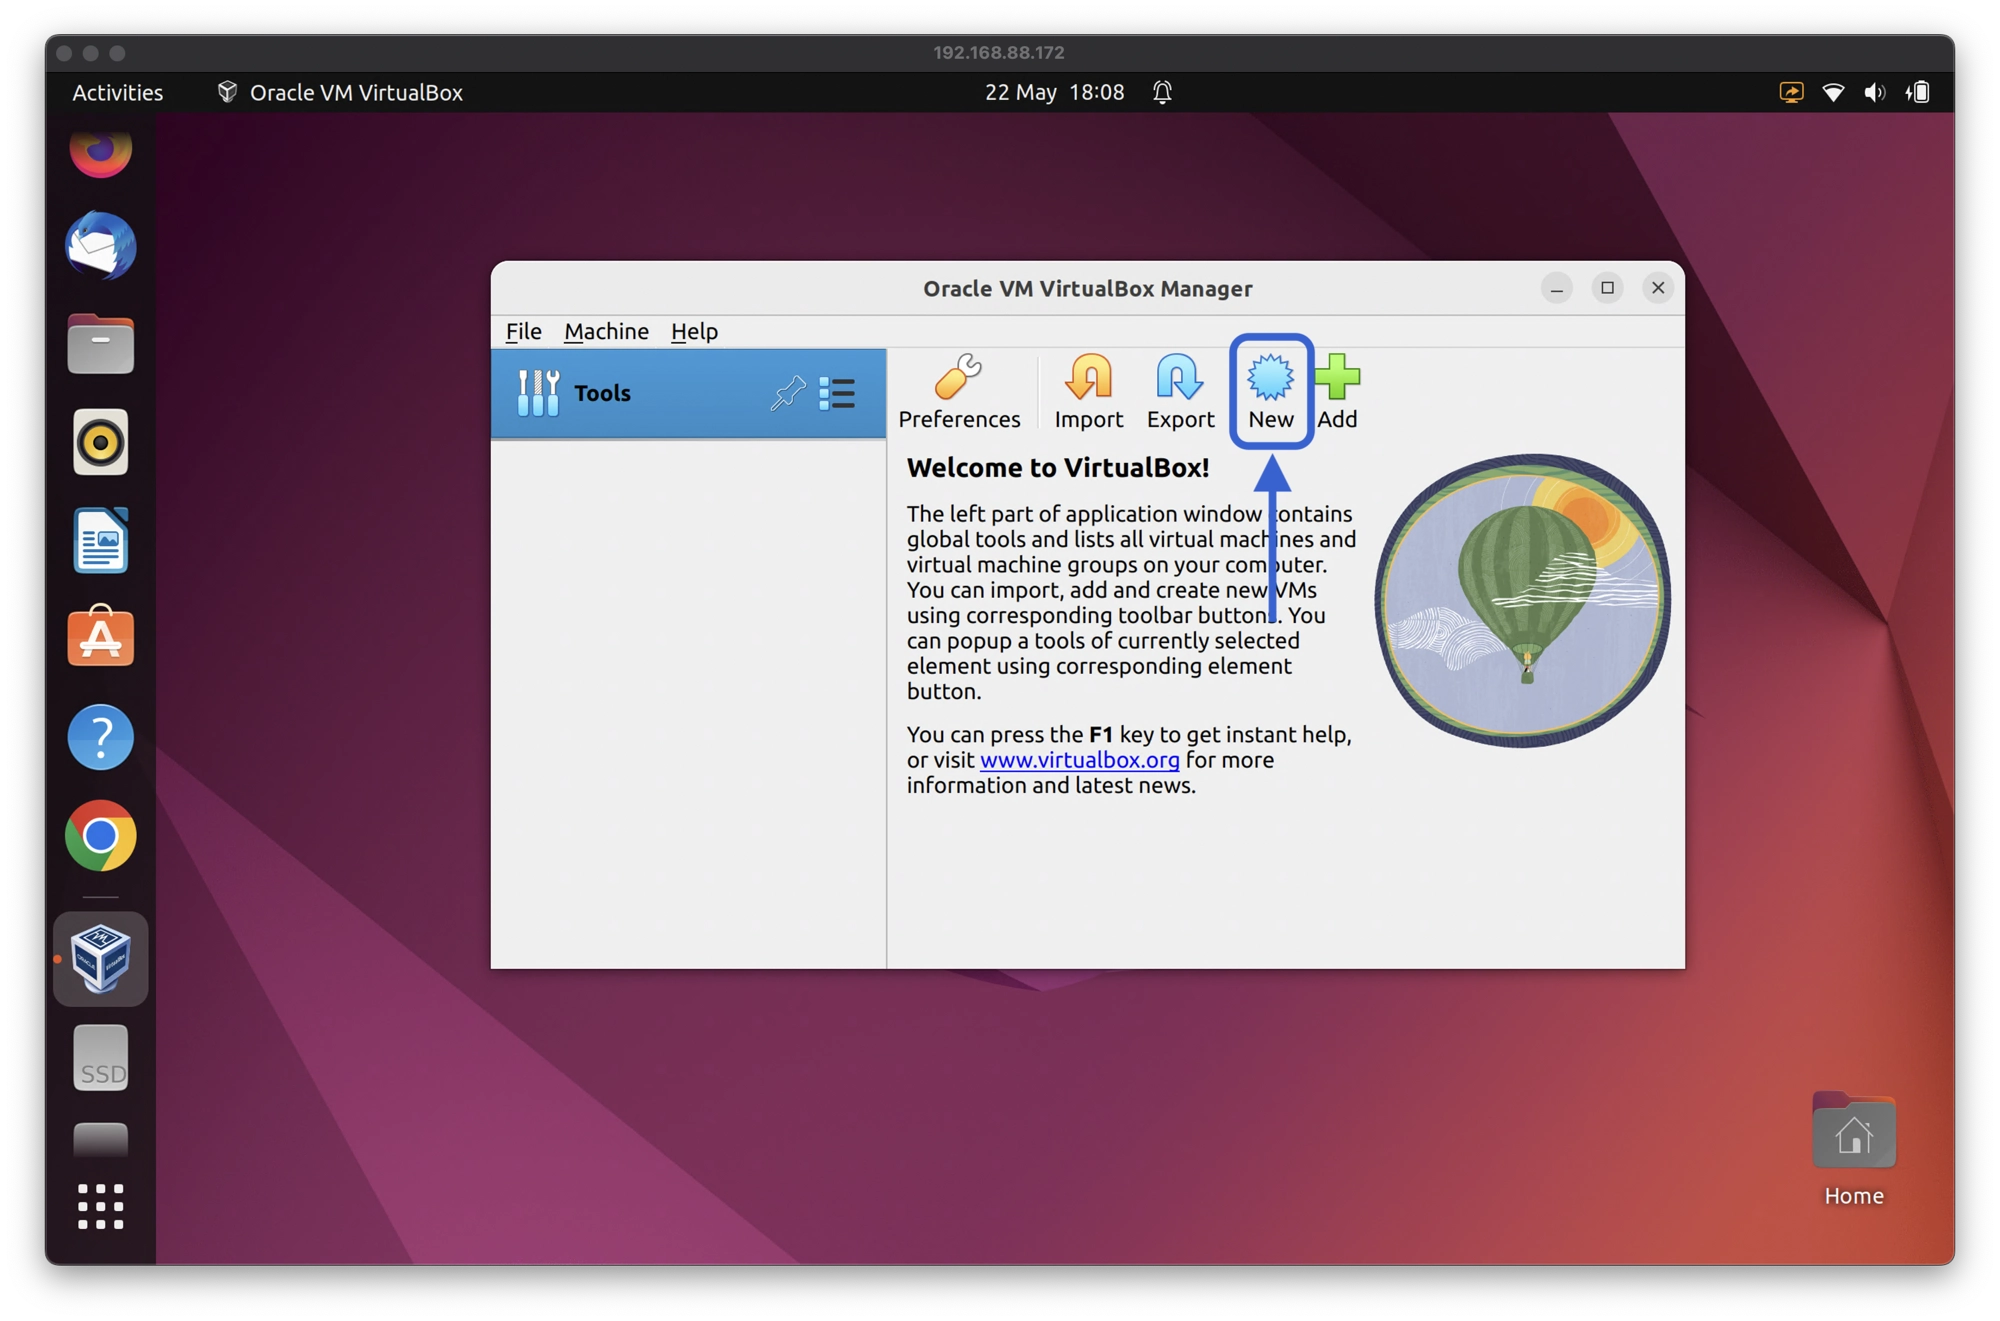The image size is (2000, 1321).
Task: Click the notification bell icon
Action: (x=1162, y=92)
